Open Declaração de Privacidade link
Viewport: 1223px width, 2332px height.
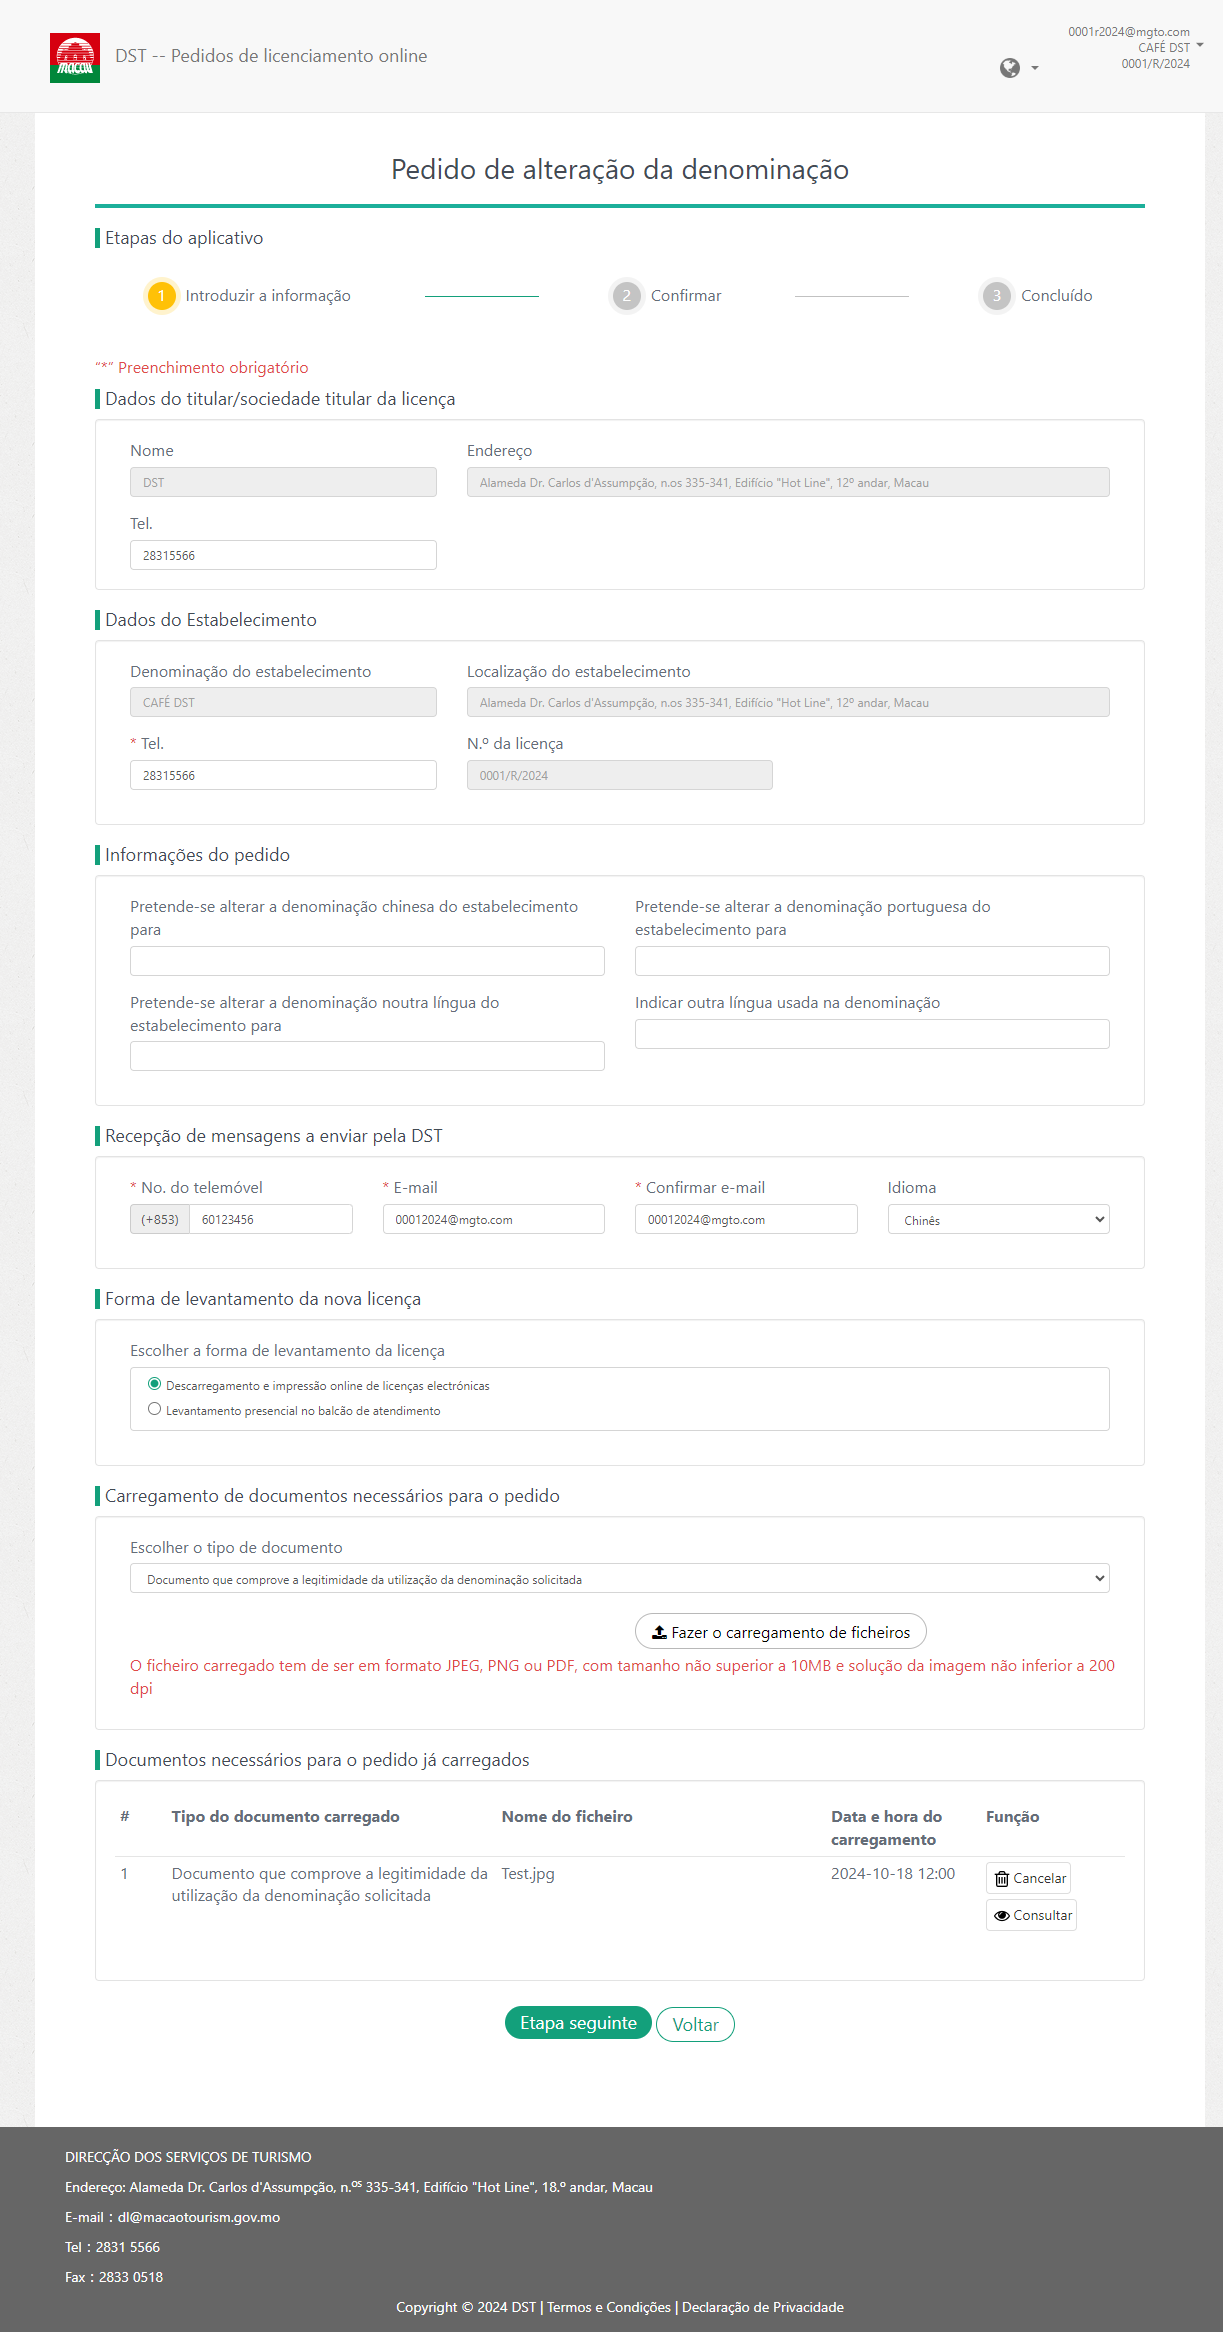(763, 2307)
